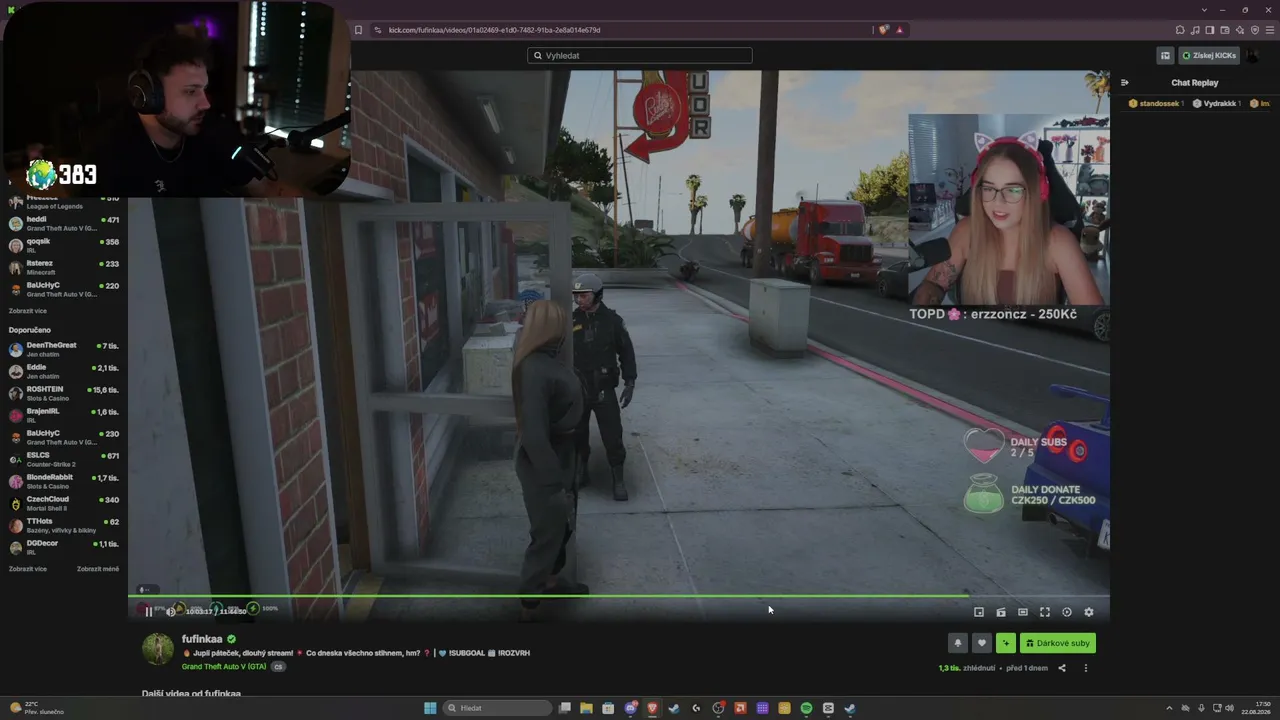Open Eddie channel in sidebar

click(x=64, y=371)
